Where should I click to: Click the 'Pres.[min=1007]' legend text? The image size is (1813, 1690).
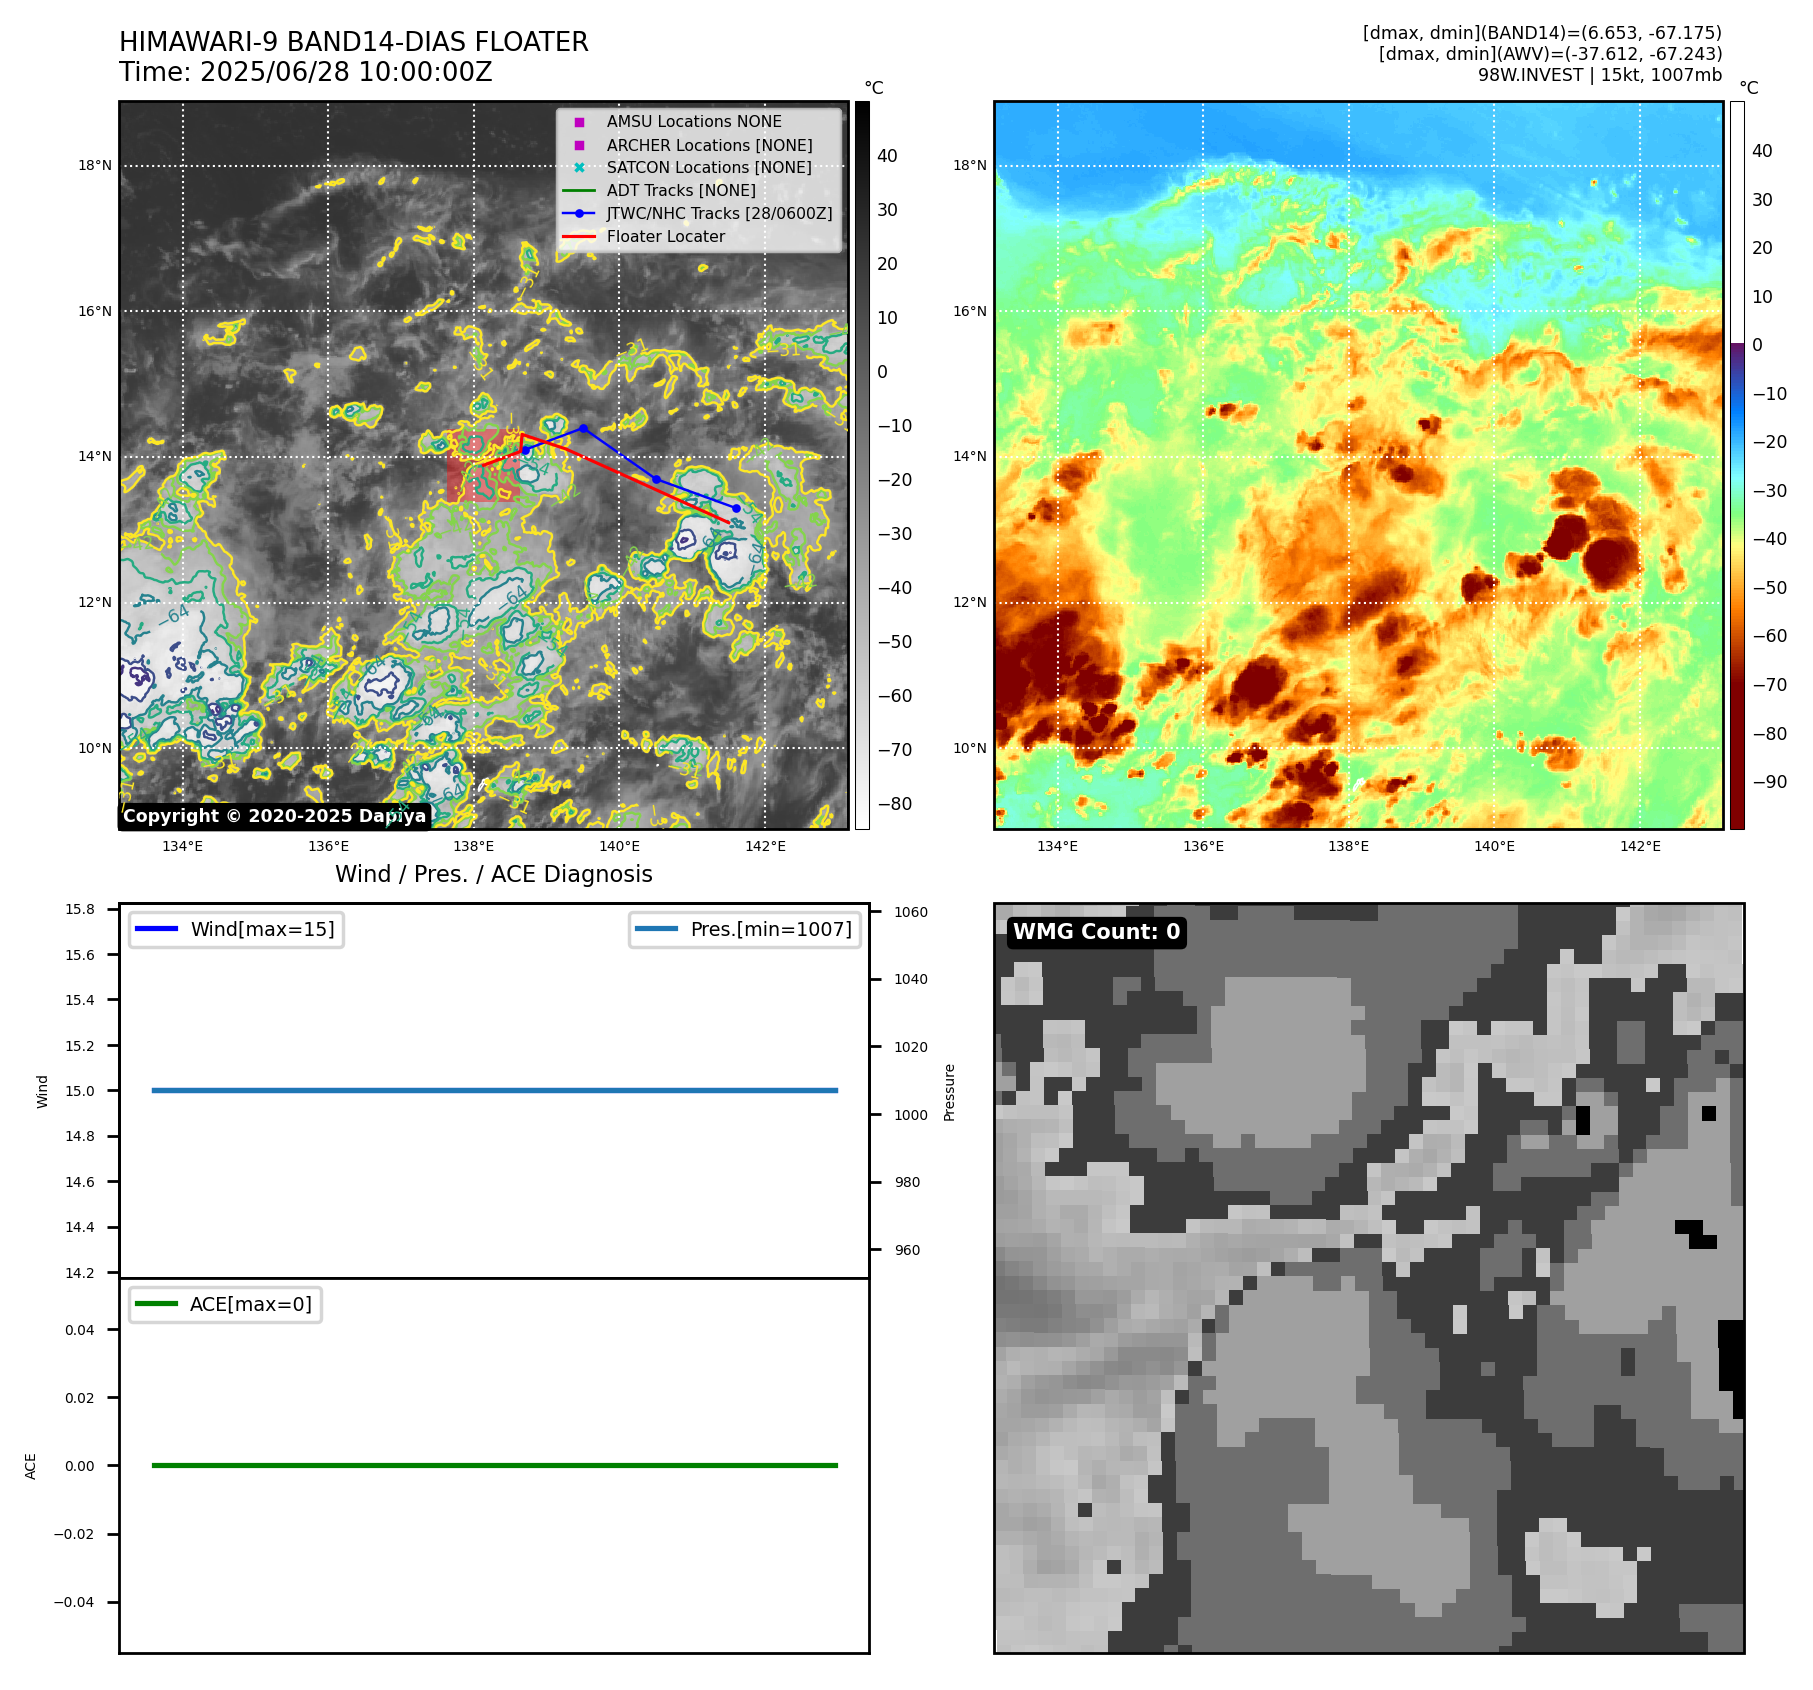(x=771, y=929)
